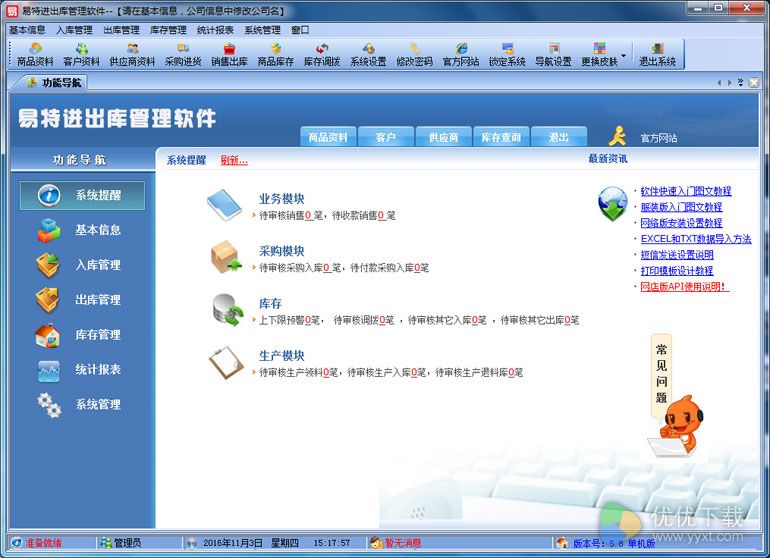
Task: Click the 商品资料 banner tab
Action: pos(328,137)
